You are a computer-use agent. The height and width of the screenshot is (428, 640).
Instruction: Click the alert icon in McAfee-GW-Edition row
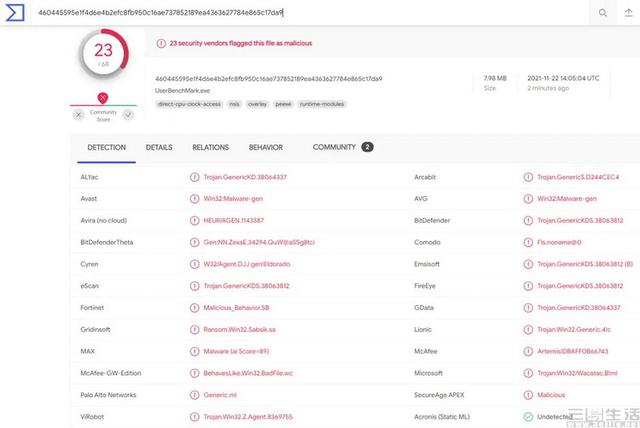pos(195,373)
